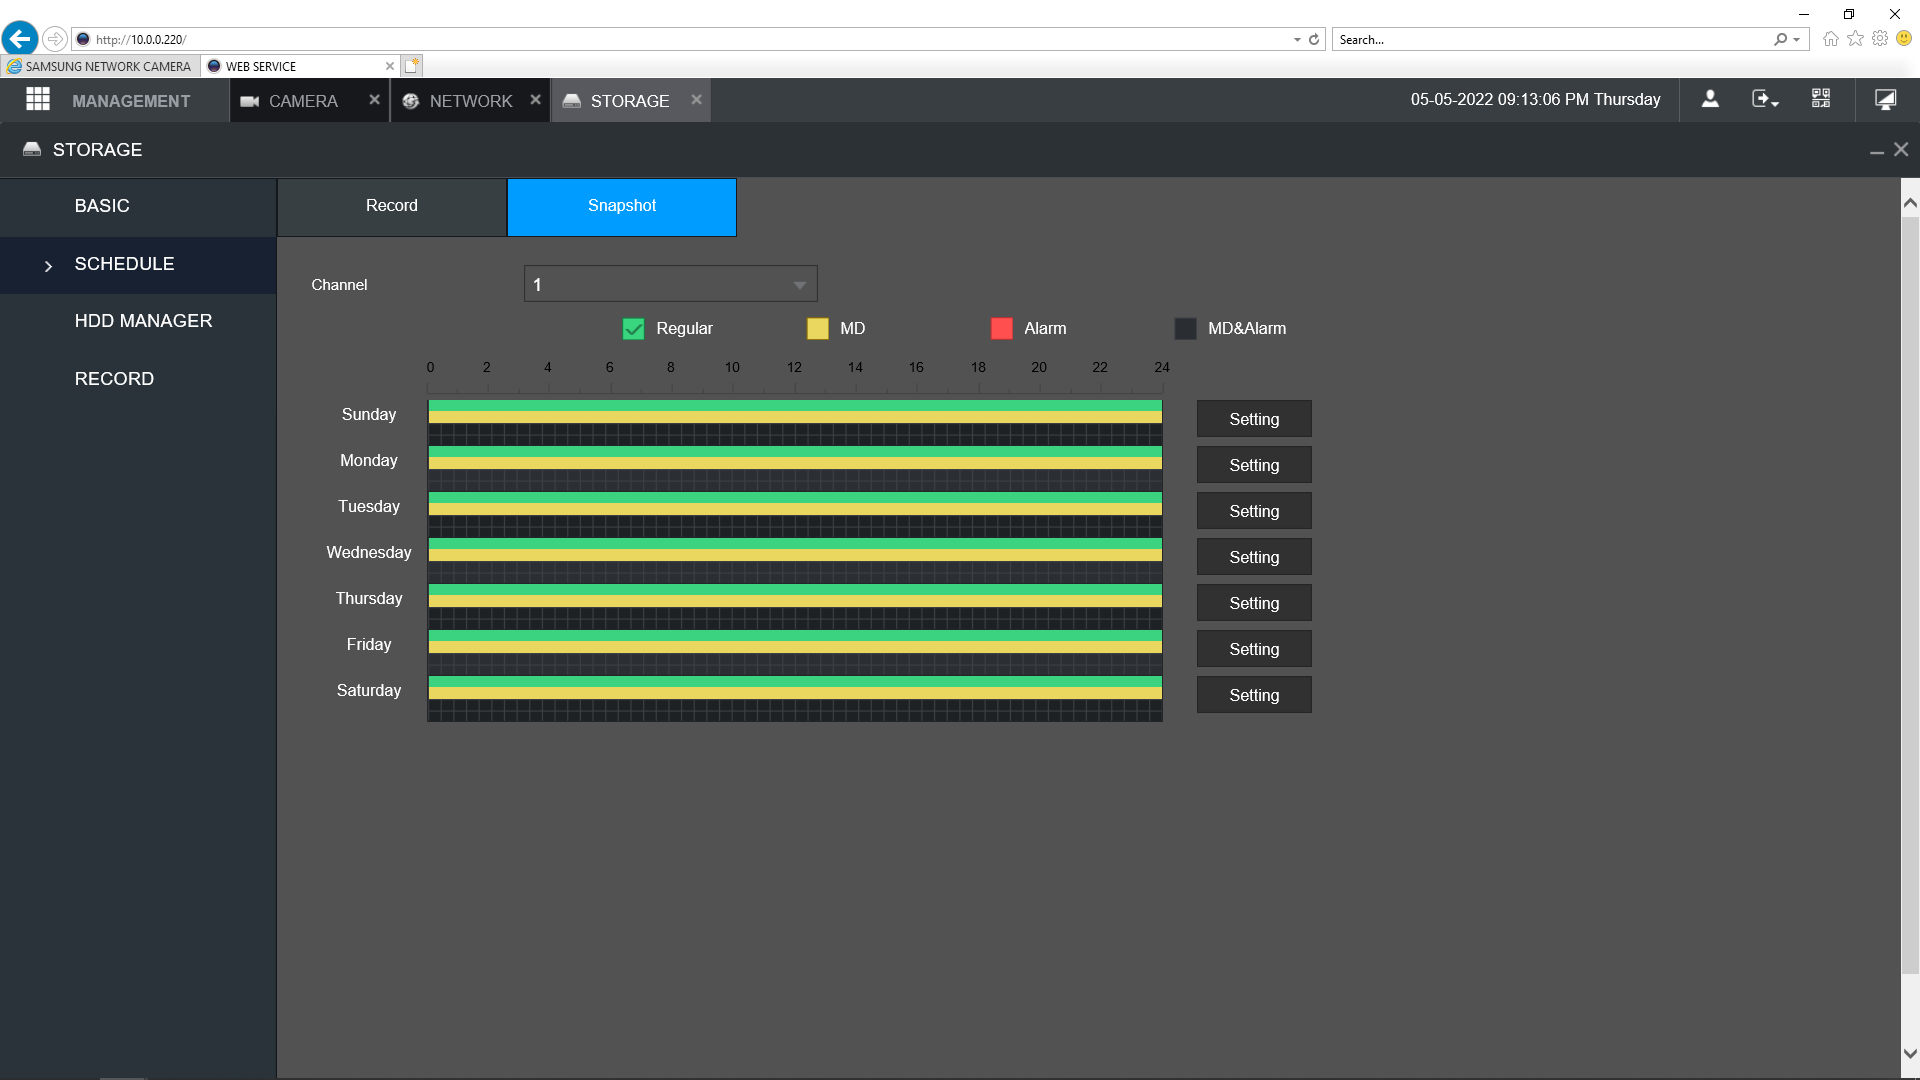
Task: Open the QR code icon
Action: [x=1821, y=99]
